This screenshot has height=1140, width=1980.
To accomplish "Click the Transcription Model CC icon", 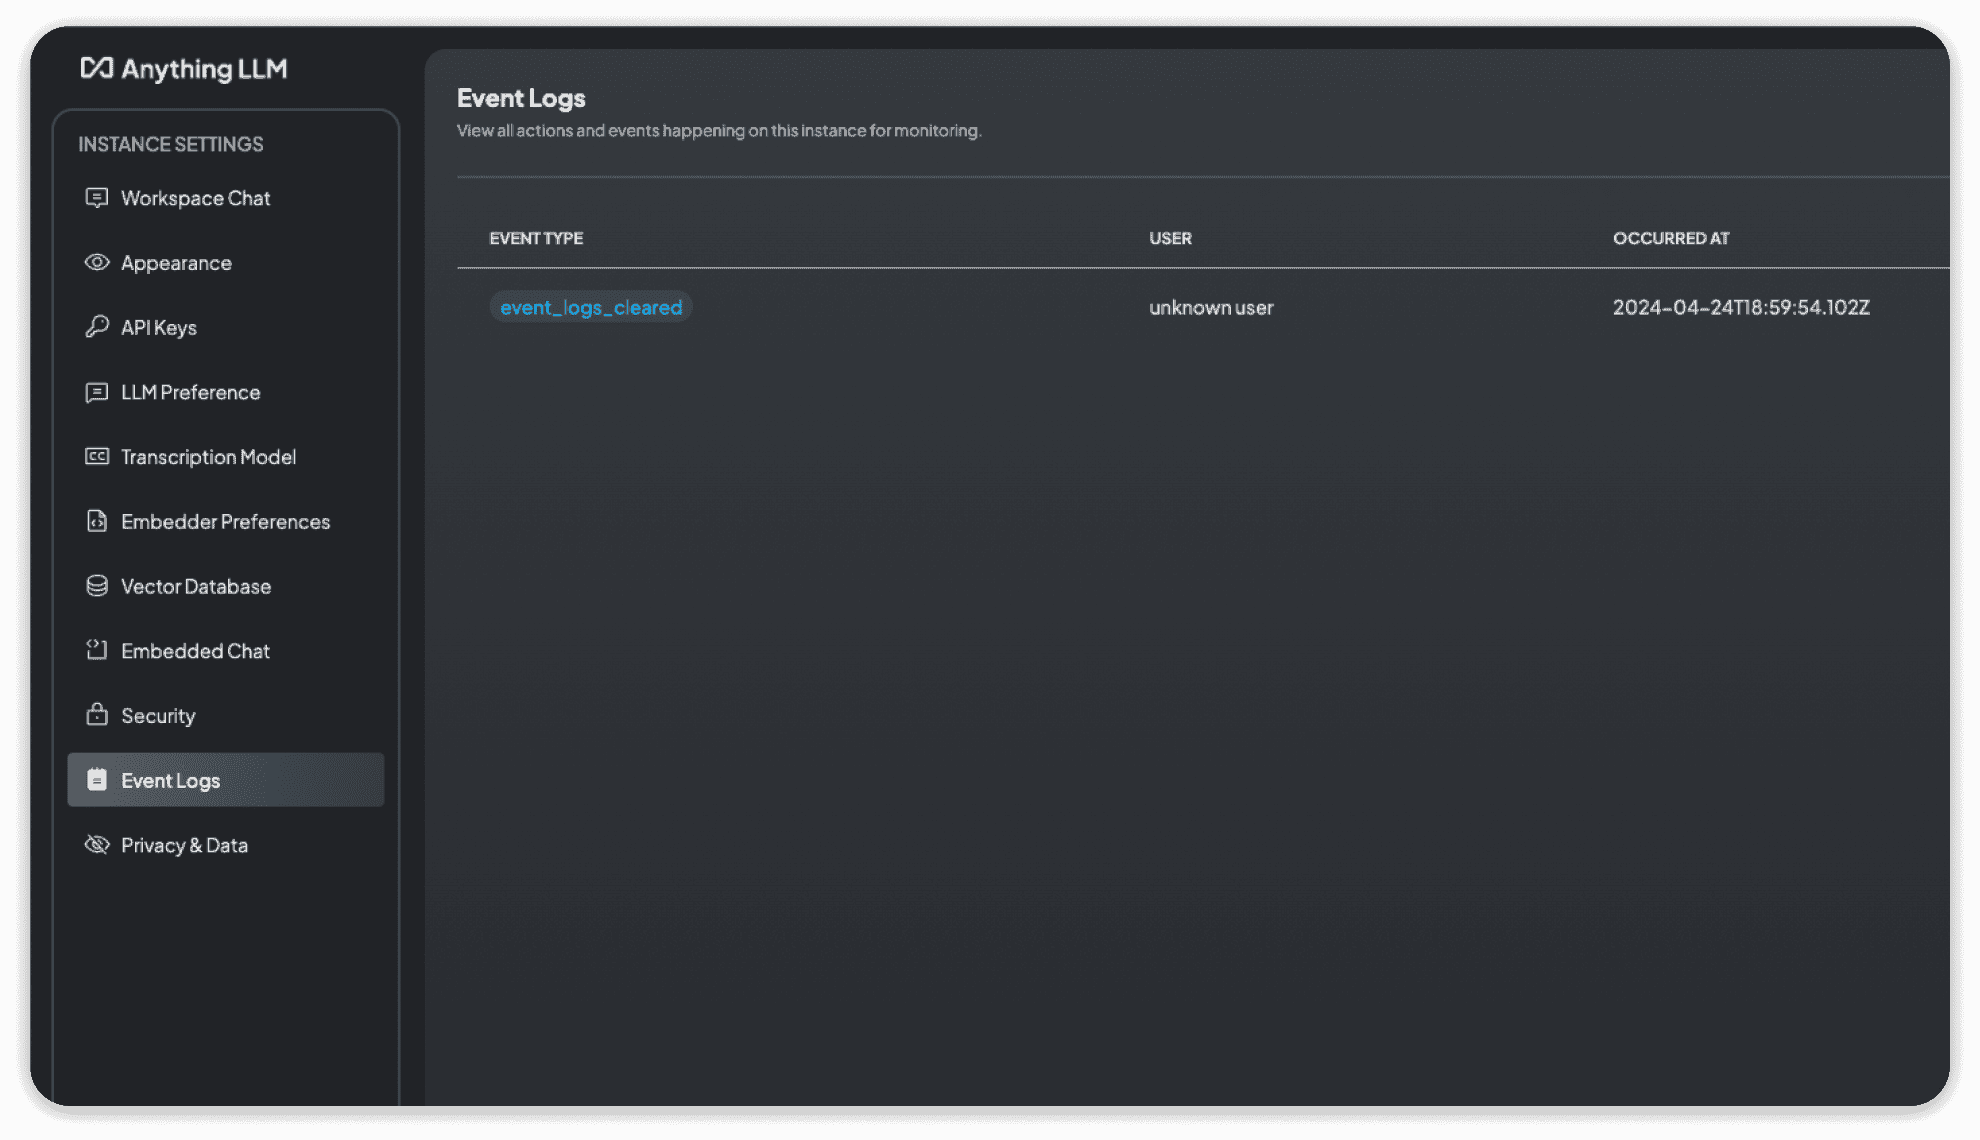I will [96, 457].
